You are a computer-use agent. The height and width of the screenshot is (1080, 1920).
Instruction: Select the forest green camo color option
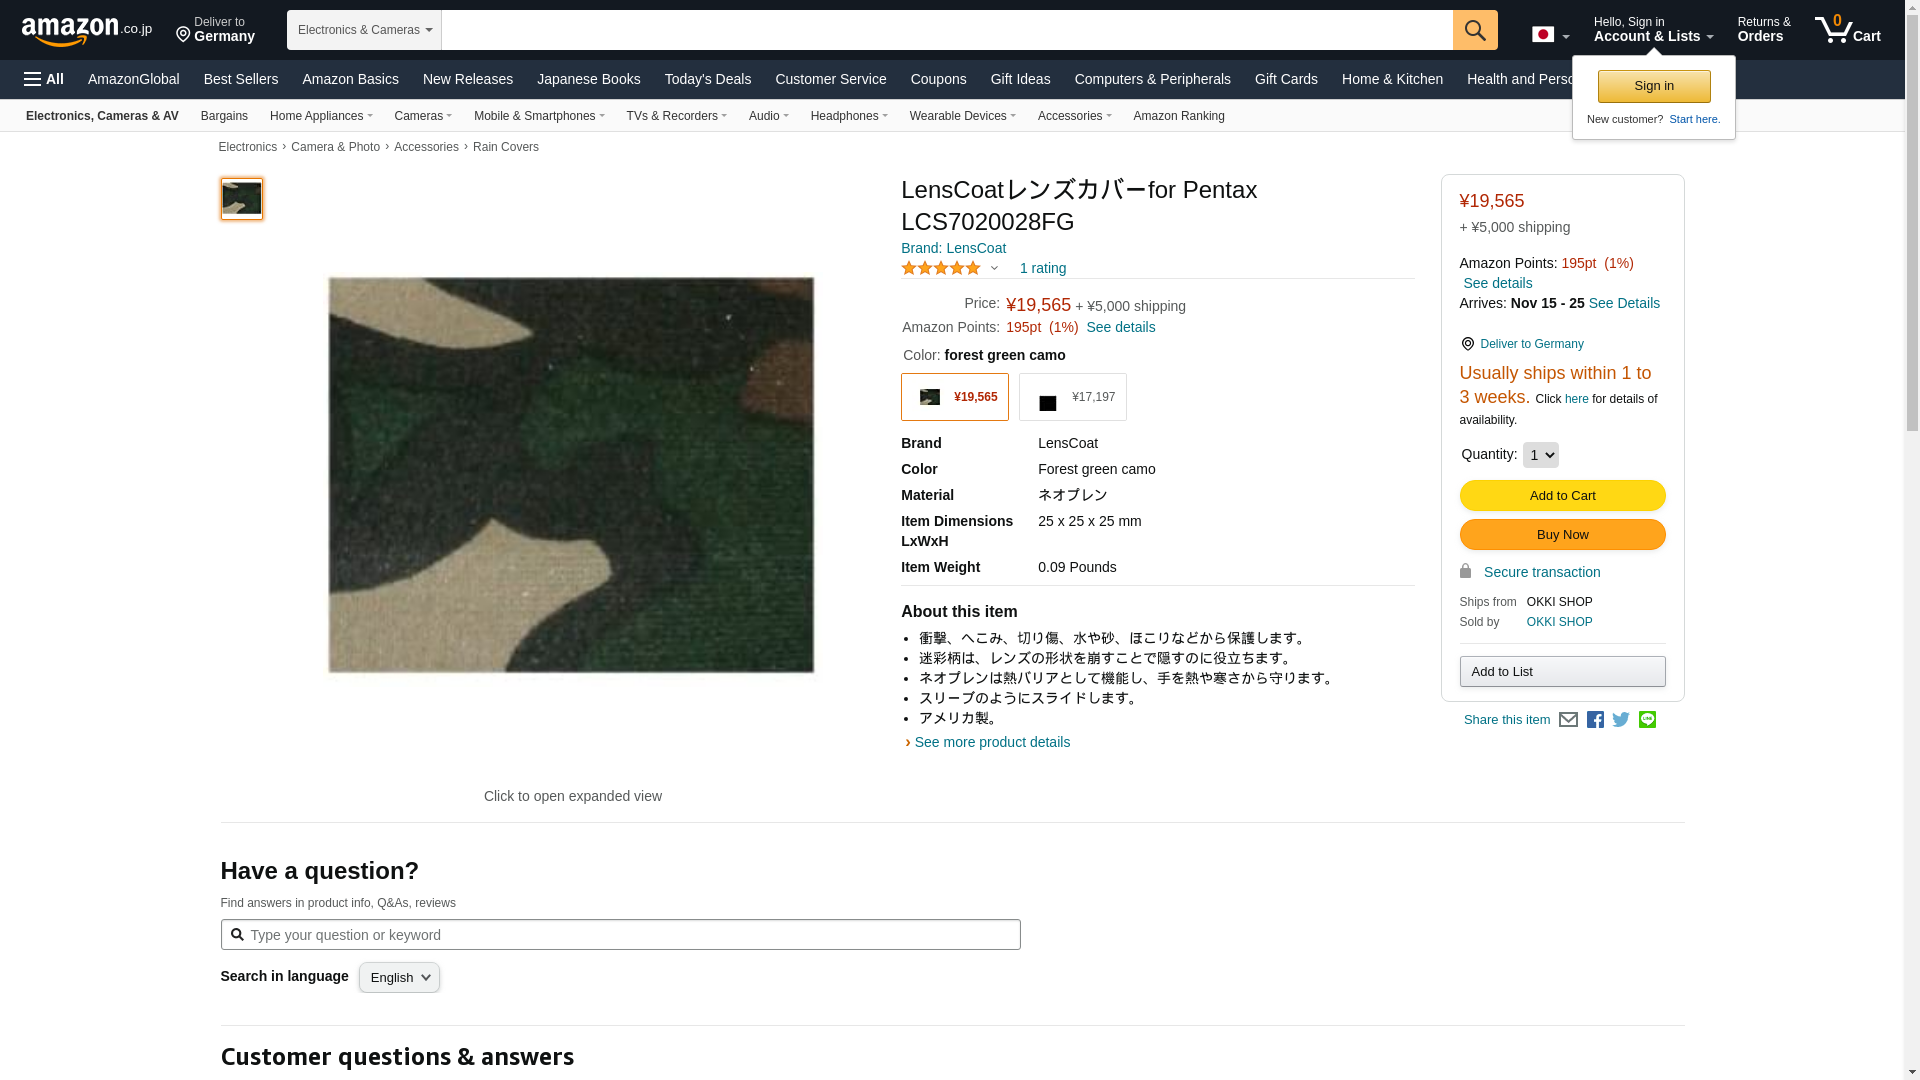pos(955,397)
